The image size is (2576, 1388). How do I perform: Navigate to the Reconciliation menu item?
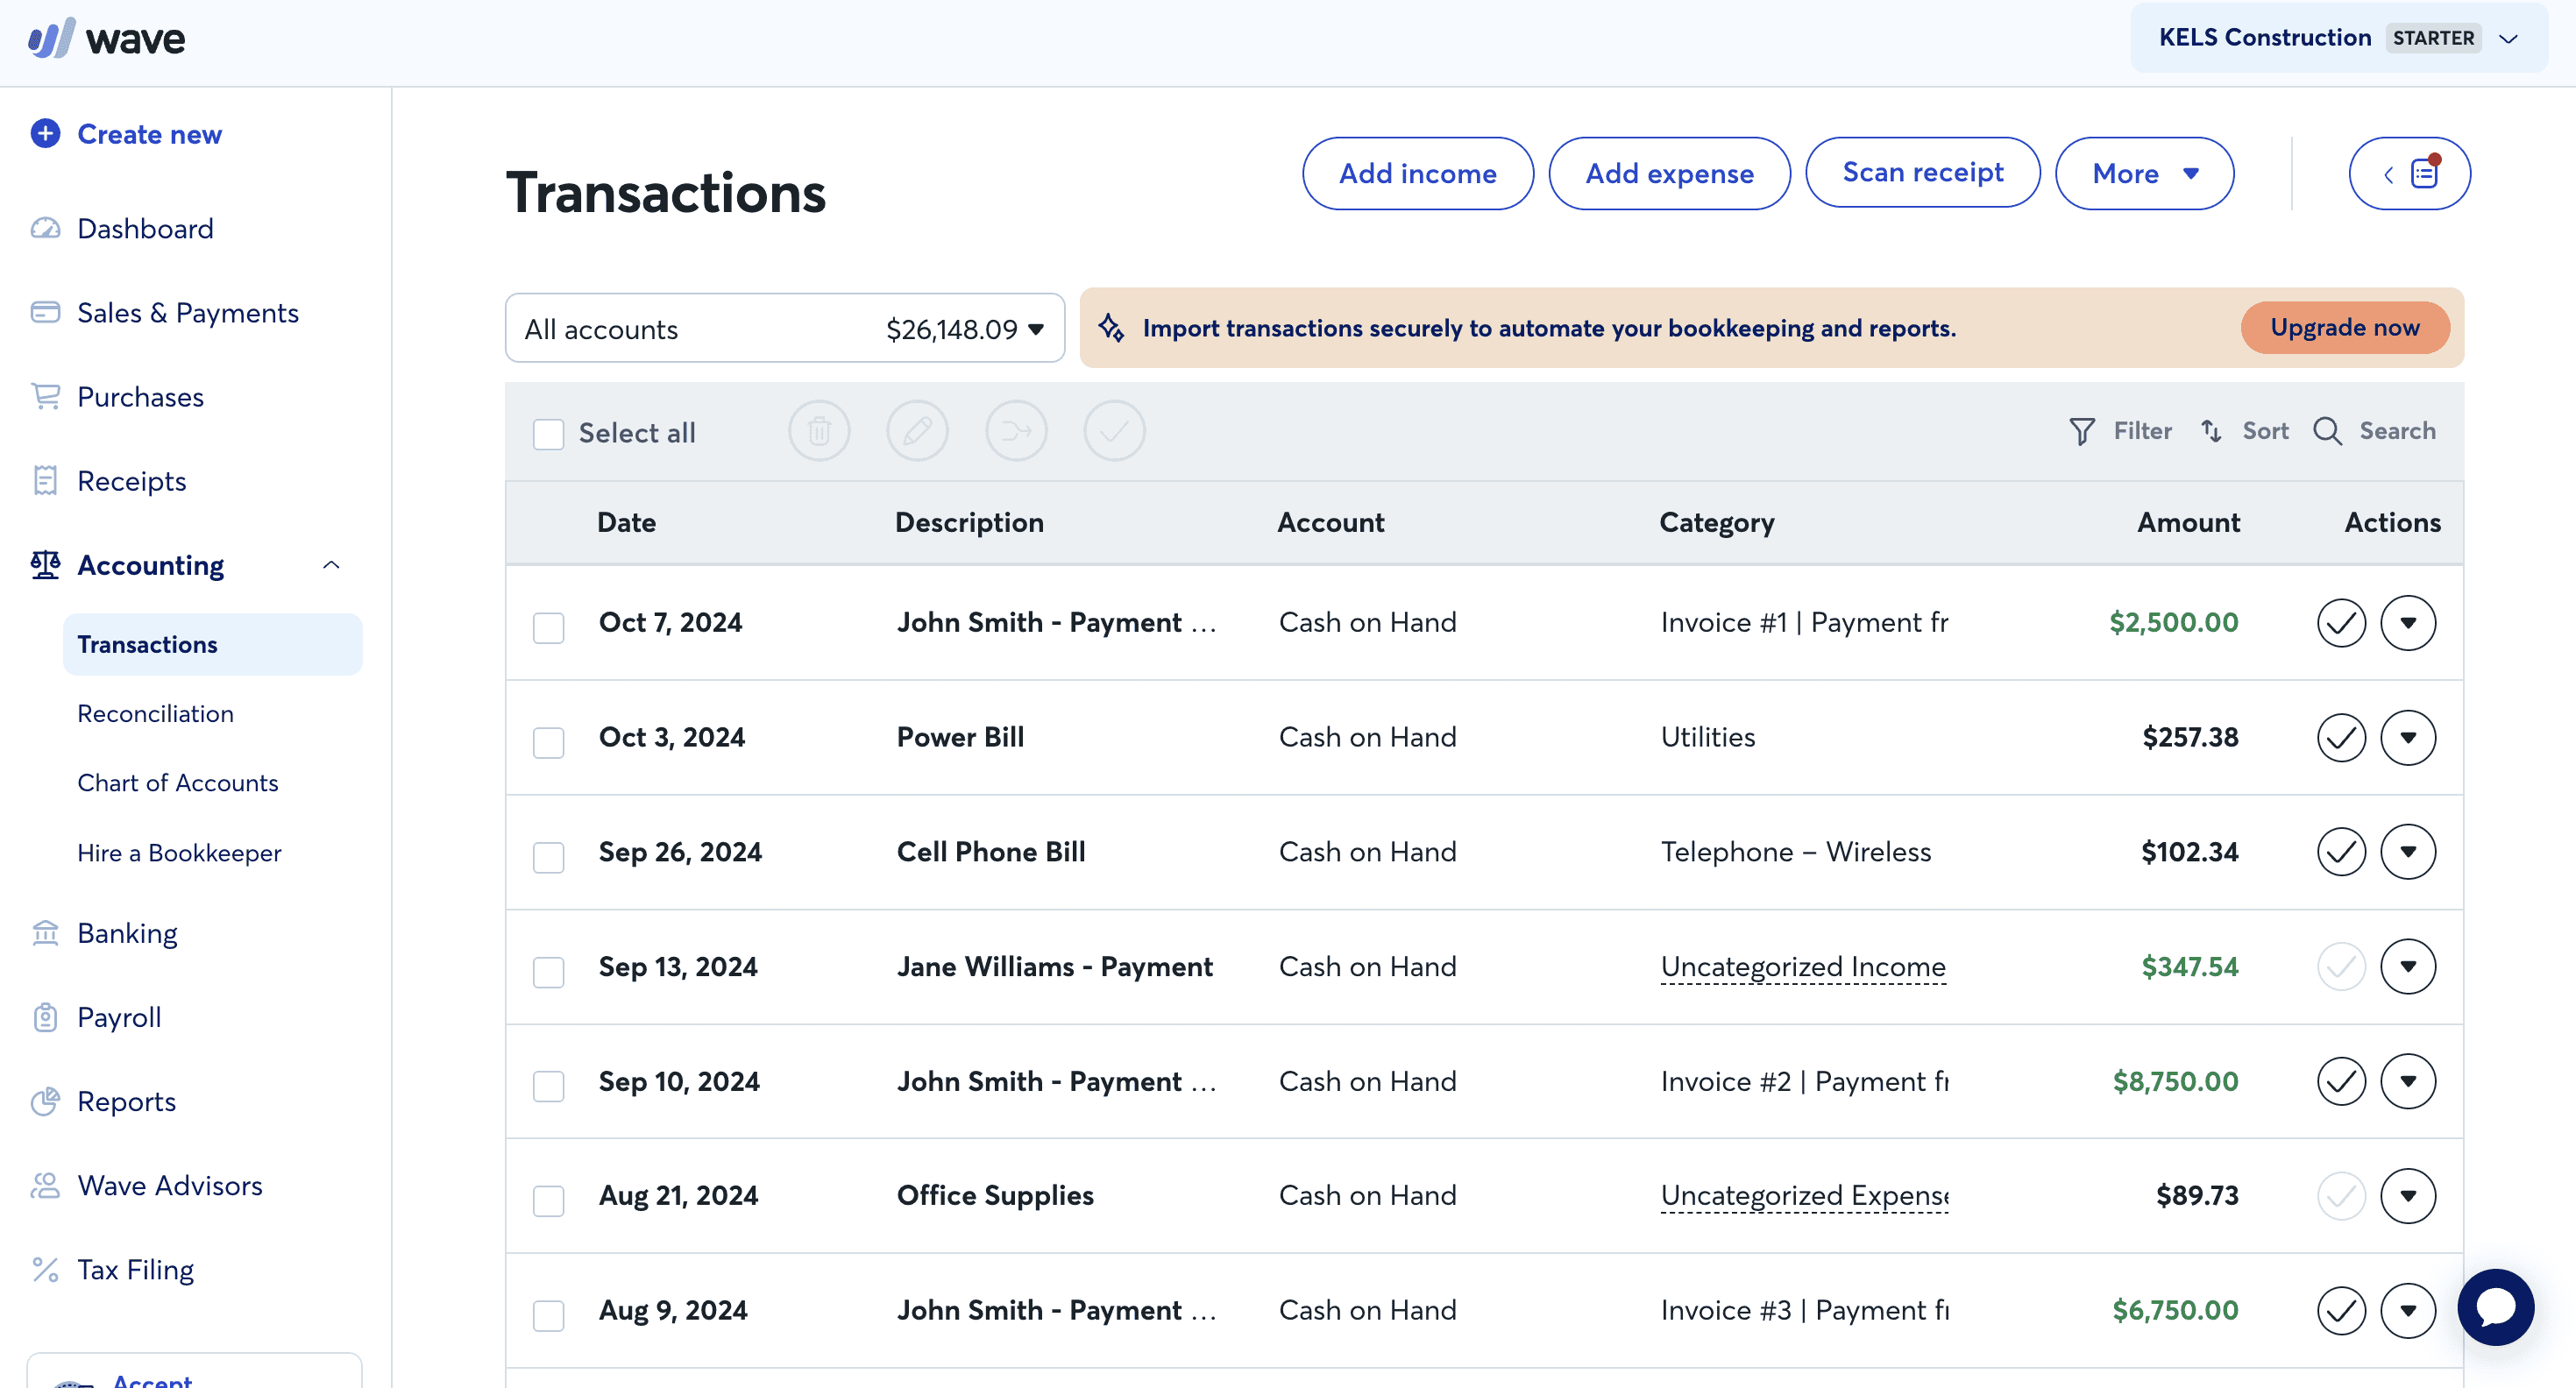pyautogui.click(x=155, y=712)
